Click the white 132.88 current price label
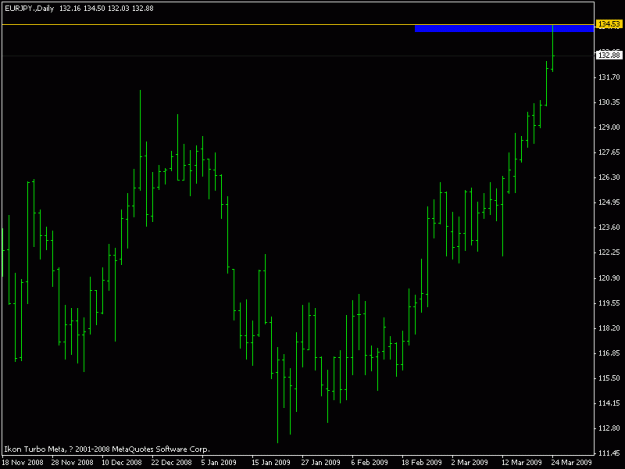 click(609, 55)
